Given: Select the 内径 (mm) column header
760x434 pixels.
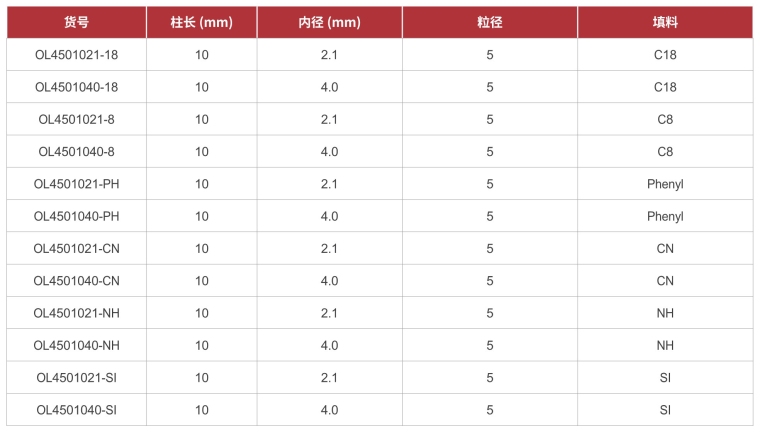Looking at the screenshot, I should (330, 23).
